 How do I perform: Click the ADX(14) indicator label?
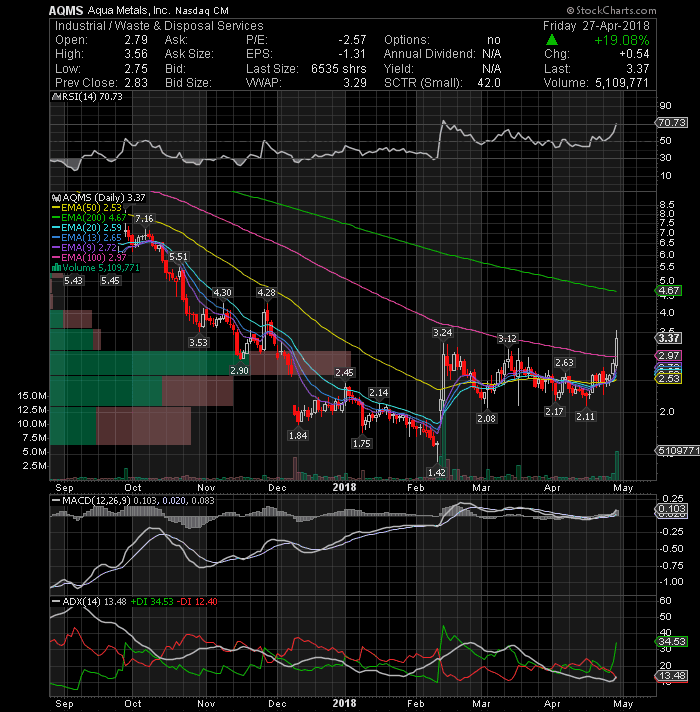coord(81,602)
